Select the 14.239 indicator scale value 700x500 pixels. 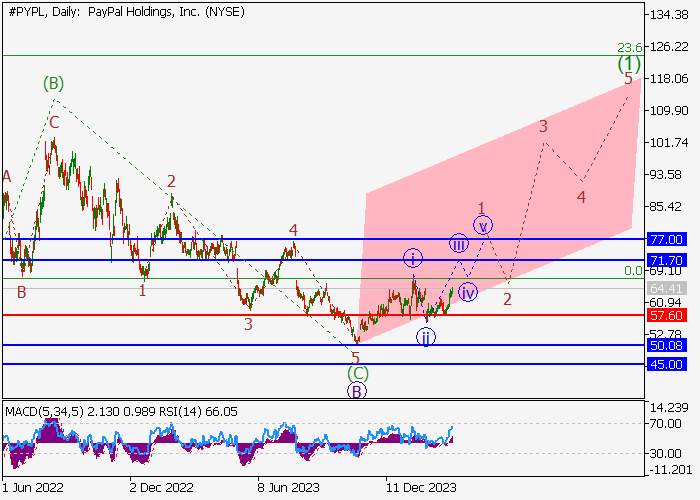click(670, 408)
